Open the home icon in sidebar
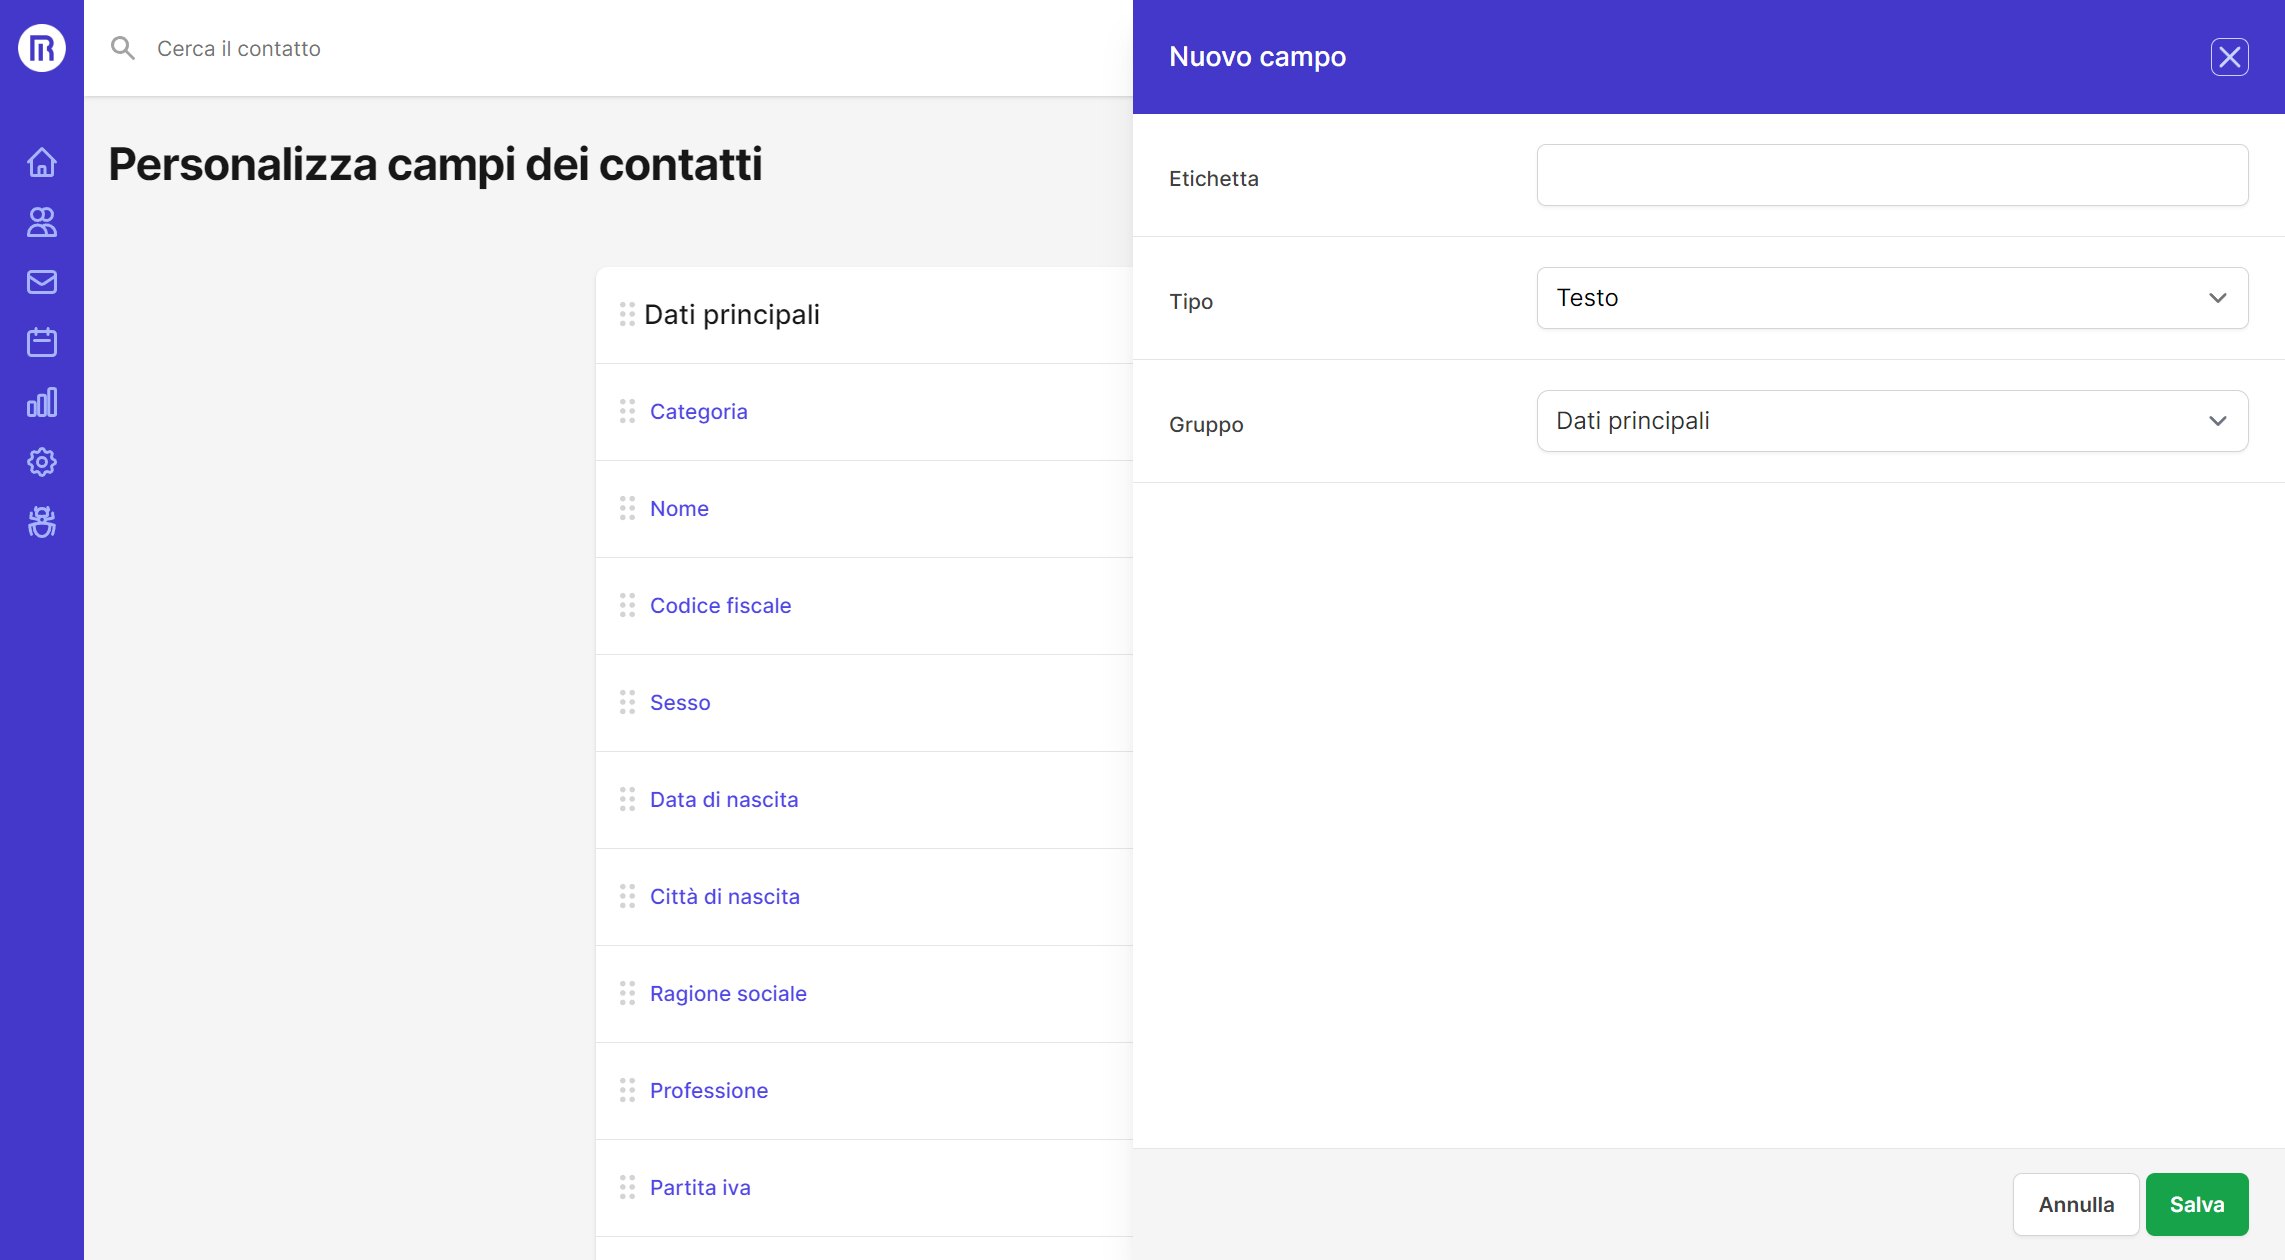 pyautogui.click(x=42, y=162)
